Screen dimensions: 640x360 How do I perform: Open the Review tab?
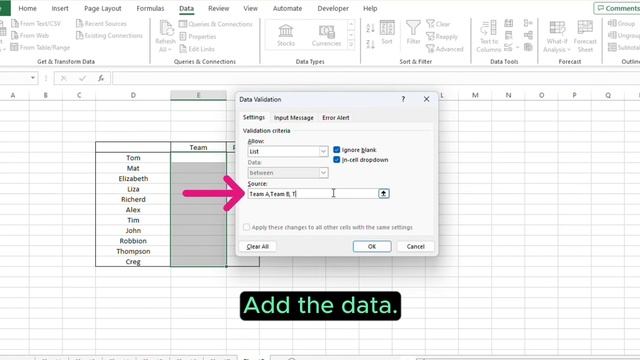(218, 8)
